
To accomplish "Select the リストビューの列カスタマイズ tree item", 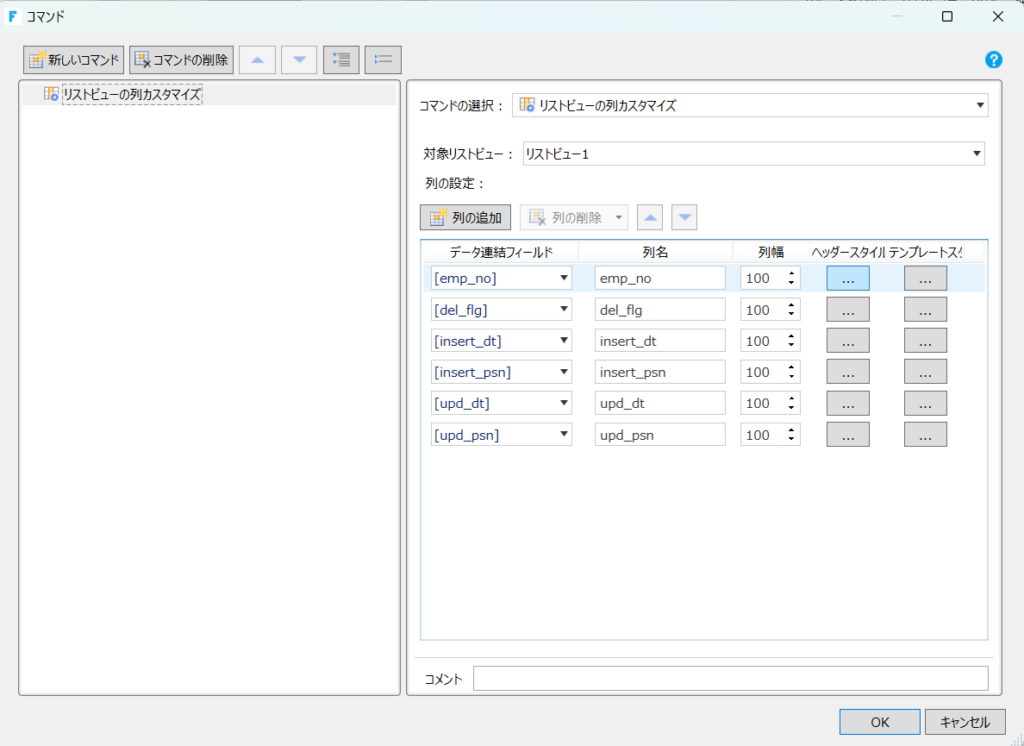I will [131, 94].
